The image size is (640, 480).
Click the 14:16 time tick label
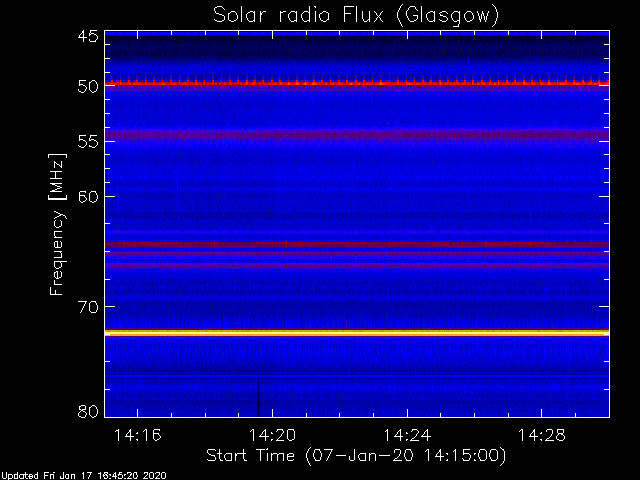click(138, 435)
